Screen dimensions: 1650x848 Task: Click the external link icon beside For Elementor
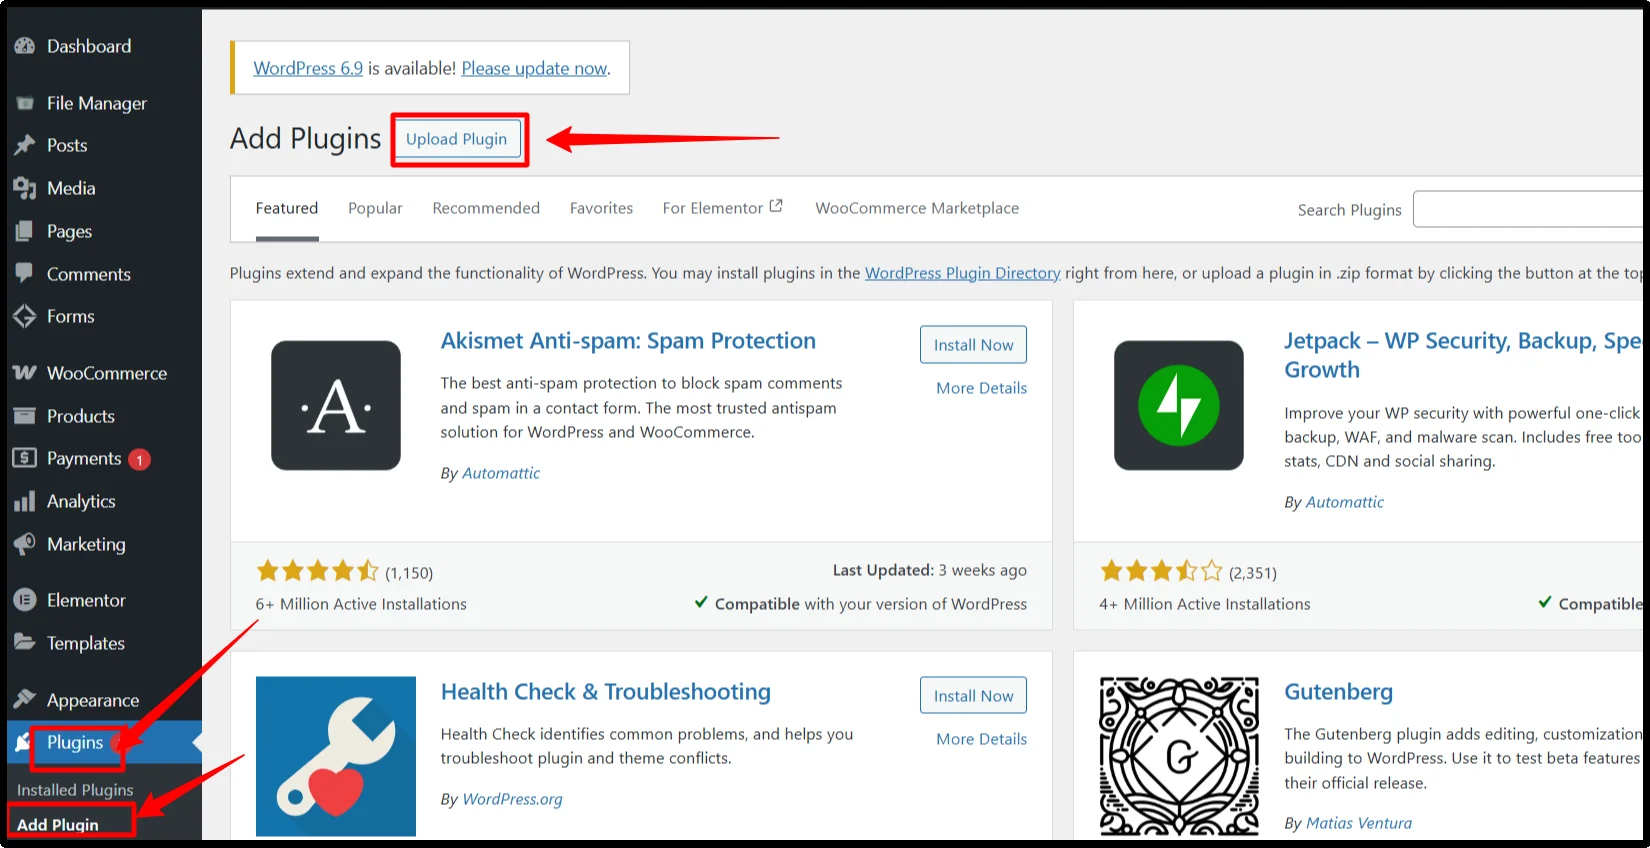[x=776, y=206]
